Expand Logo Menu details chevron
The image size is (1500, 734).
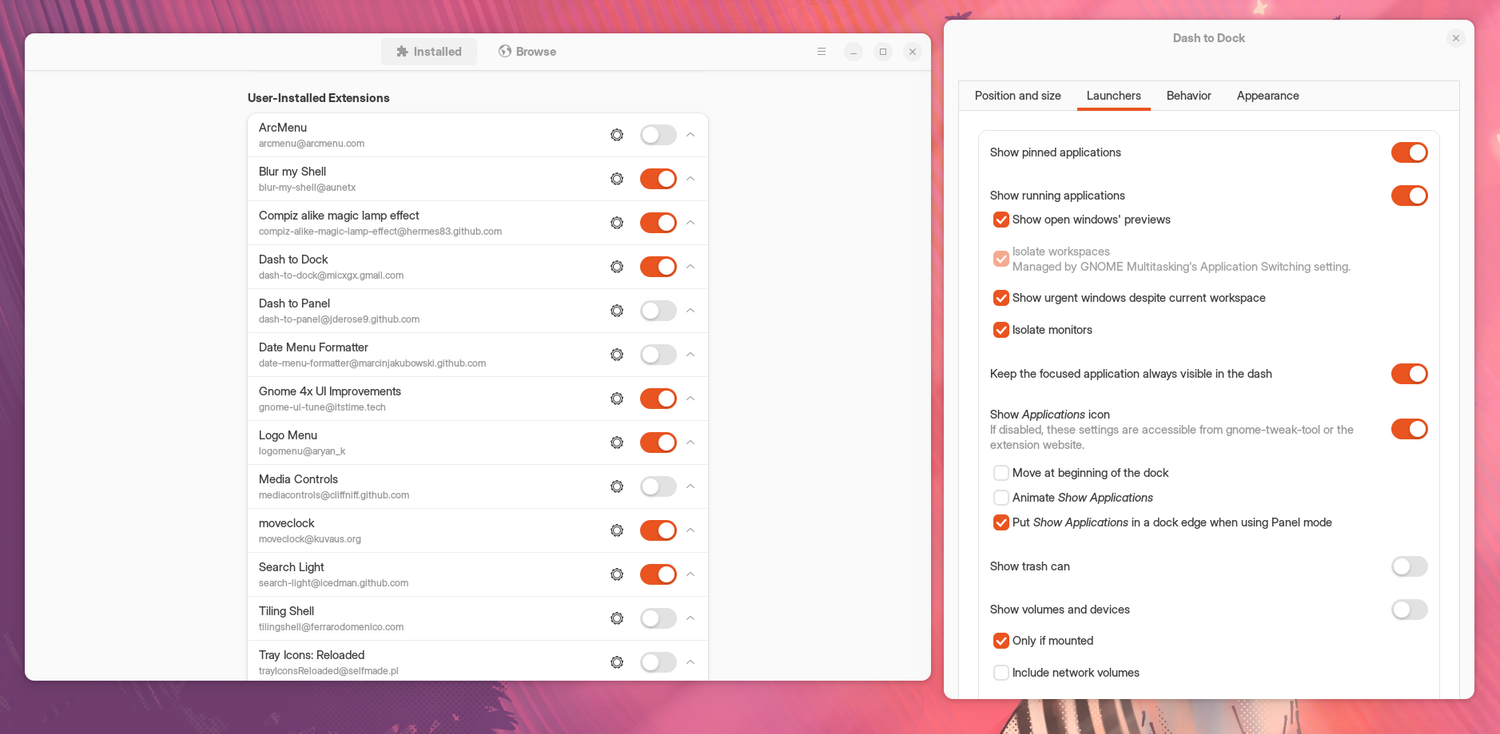pos(690,443)
